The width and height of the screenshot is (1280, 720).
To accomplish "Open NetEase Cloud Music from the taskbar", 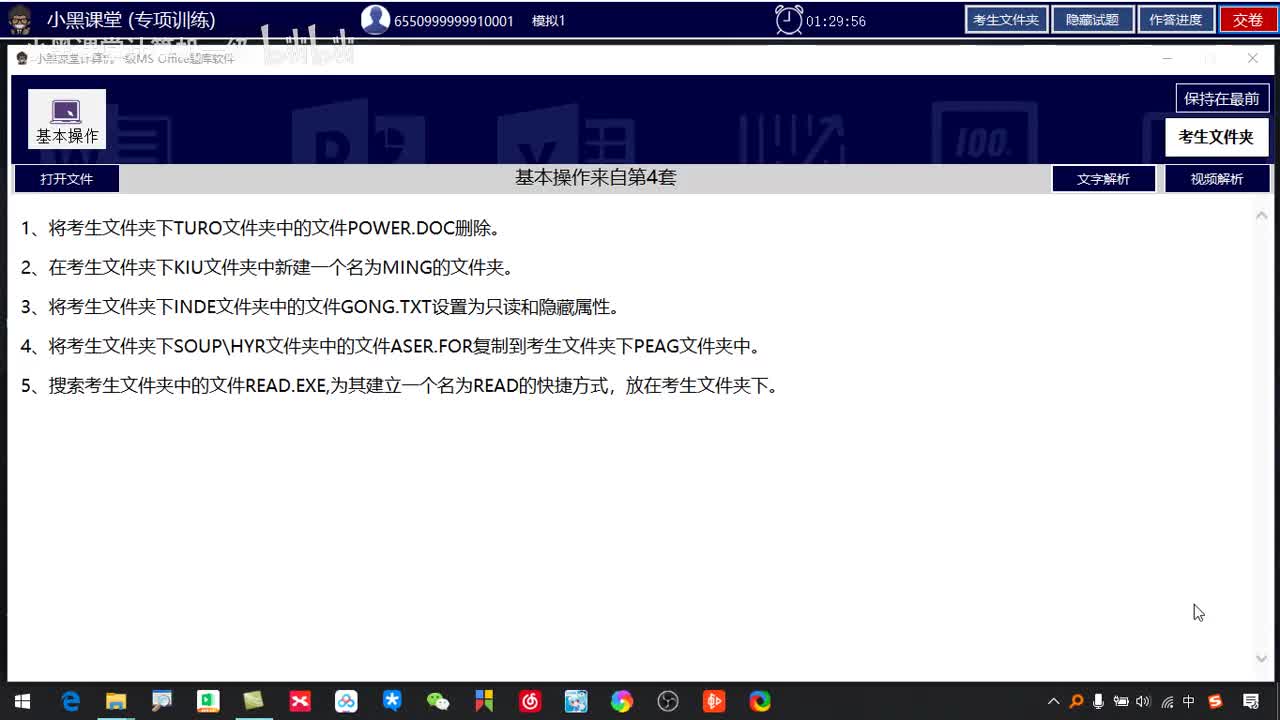I will pos(530,701).
